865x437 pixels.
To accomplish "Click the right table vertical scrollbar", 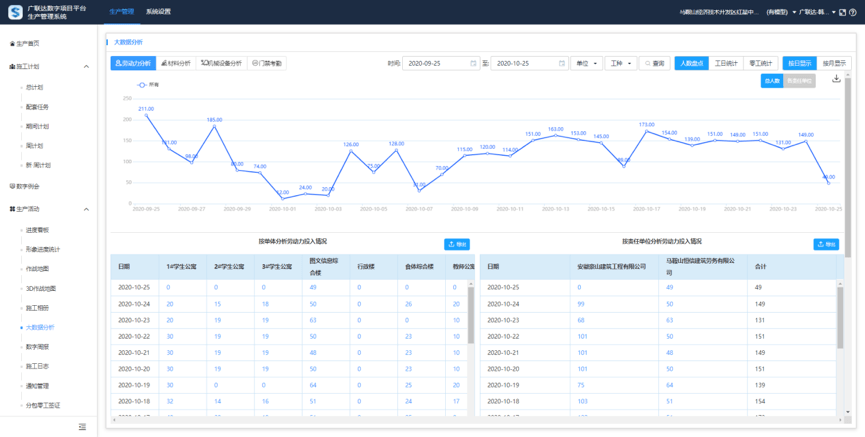I will point(840,317).
